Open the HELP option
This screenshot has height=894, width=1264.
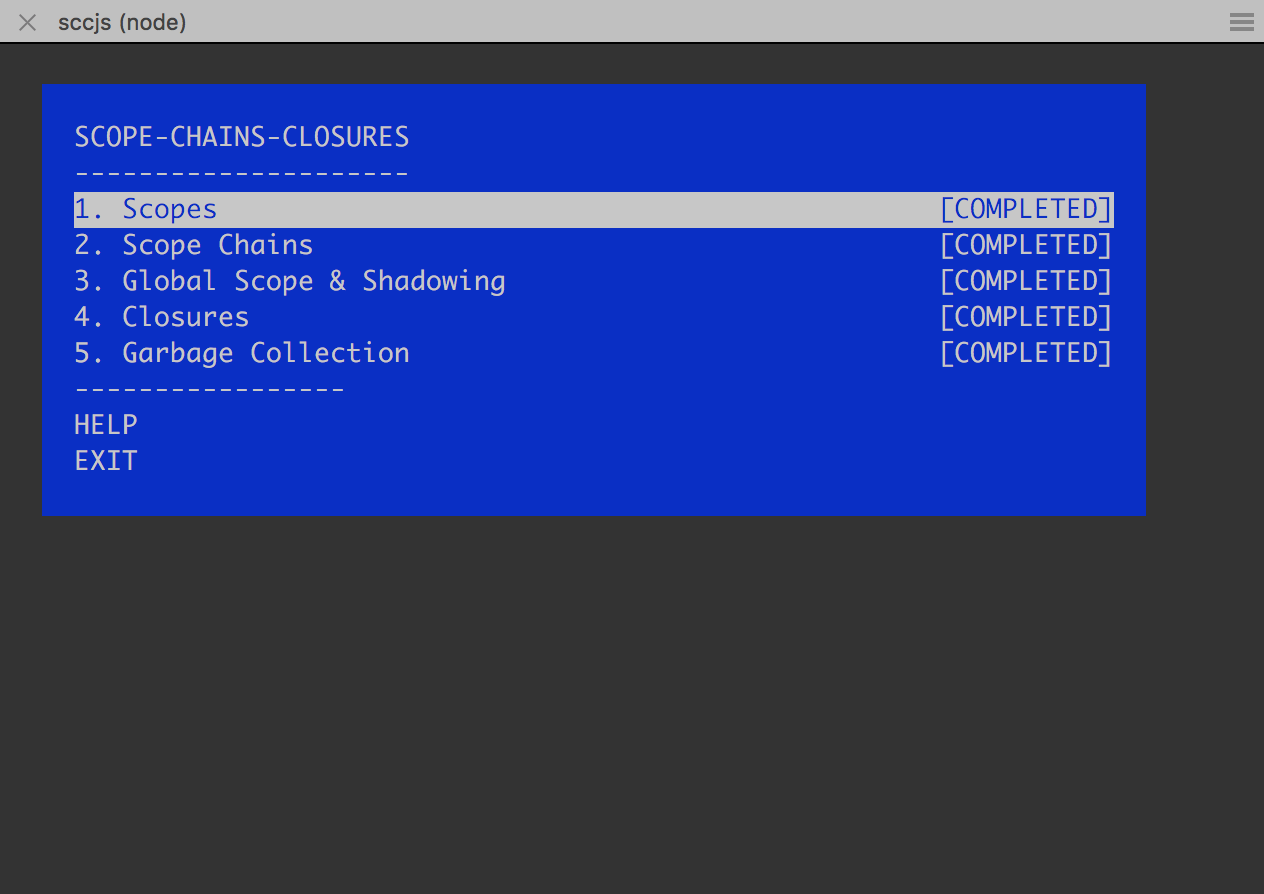point(106,425)
